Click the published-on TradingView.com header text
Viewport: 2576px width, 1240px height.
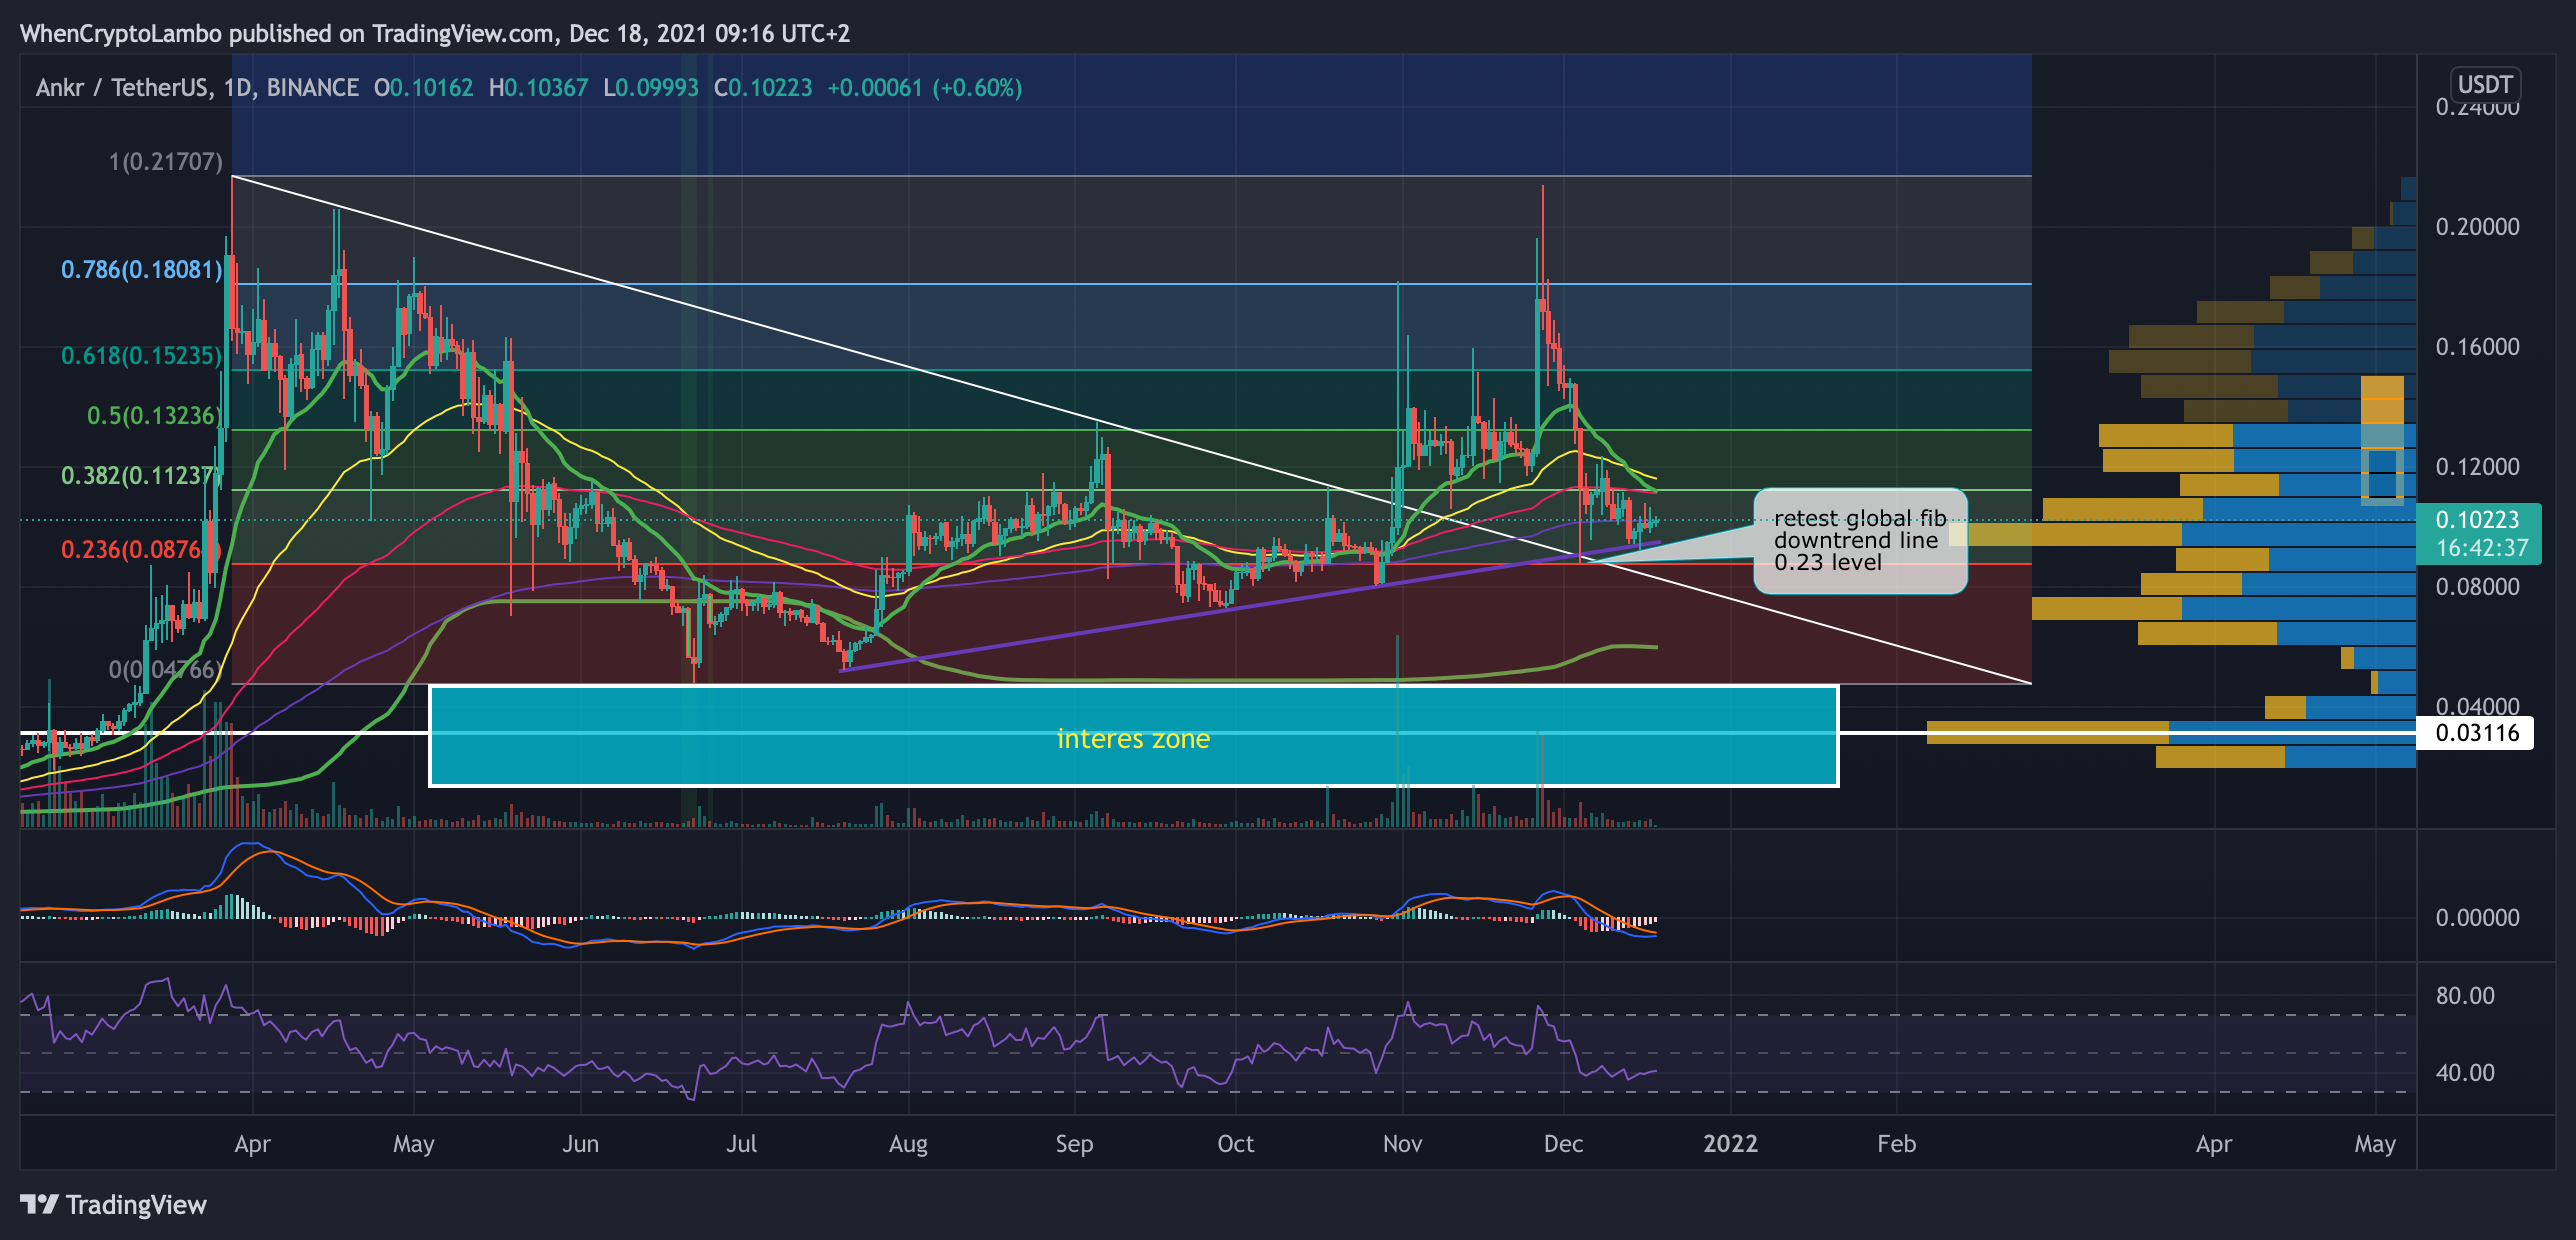pos(435,34)
